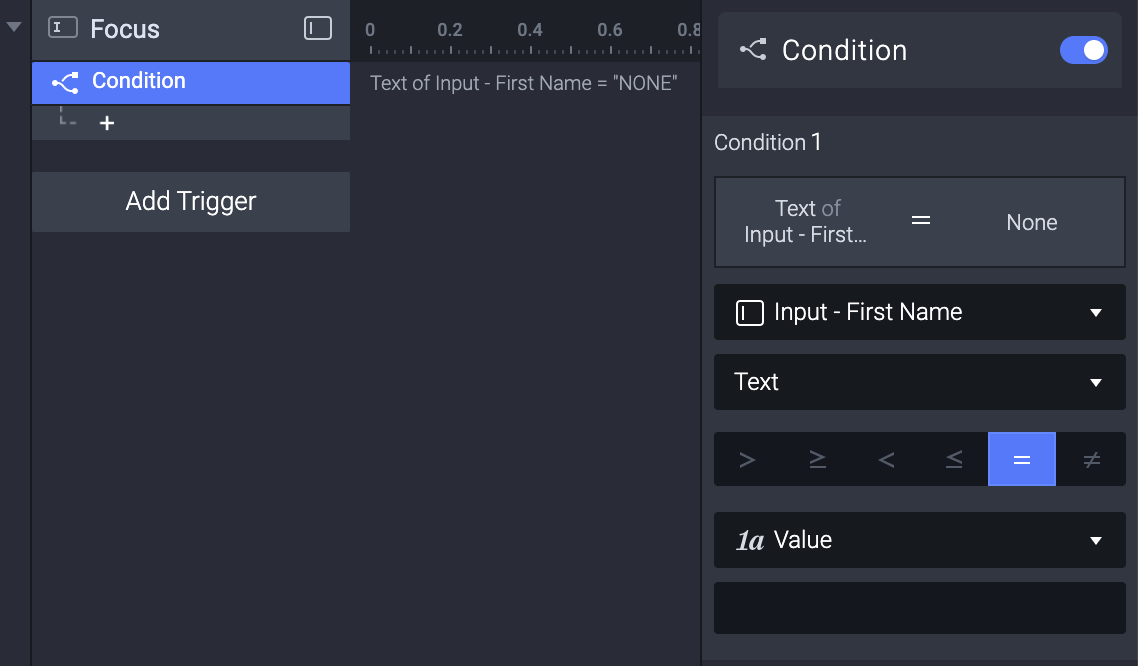
Task: Click timeline ruler at 0 mark
Action: coord(370,30)
